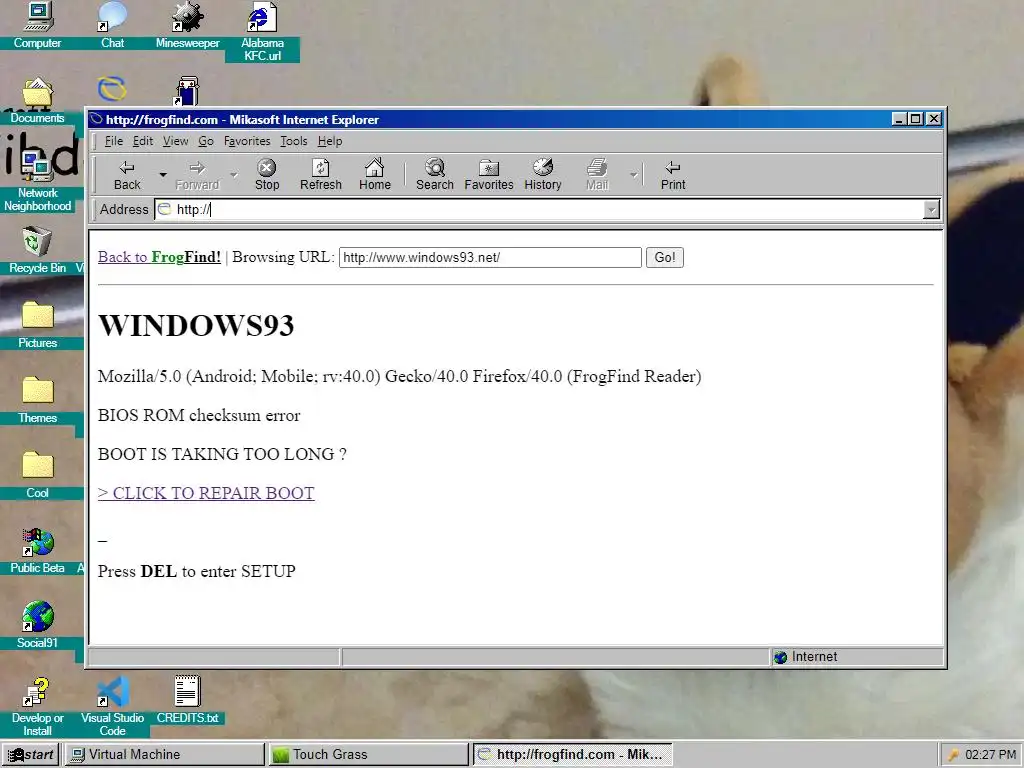The image size is (1024, 768).
Task: Expand the Mail dropdown arrow
Action: [x=633, y=175]
